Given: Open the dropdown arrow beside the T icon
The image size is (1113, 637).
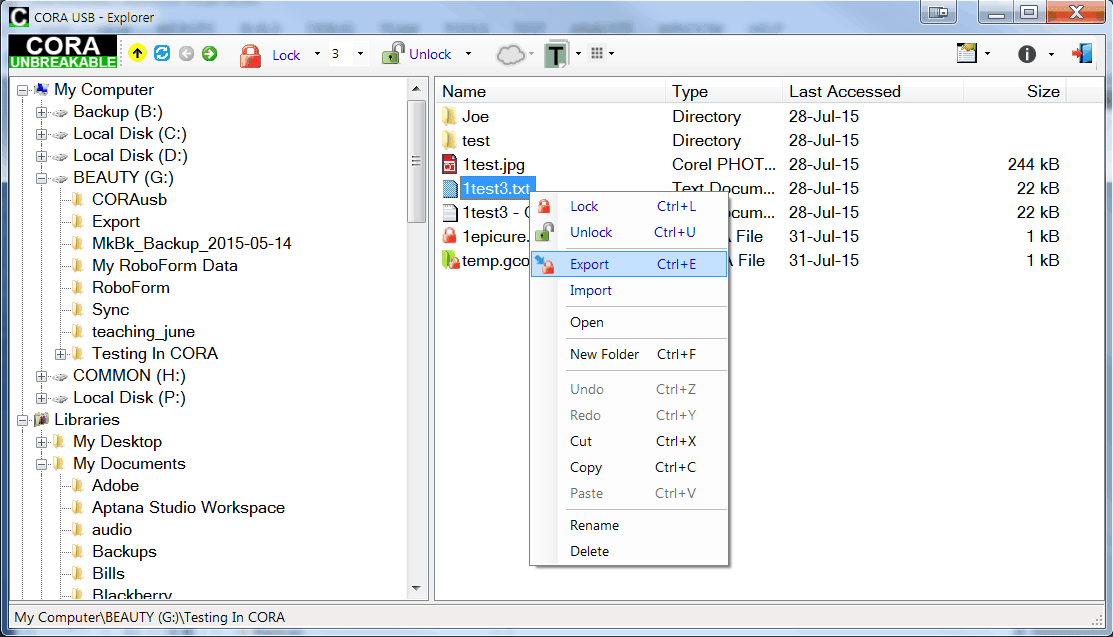Looking at the screenshot, I should tap(579, 54).
